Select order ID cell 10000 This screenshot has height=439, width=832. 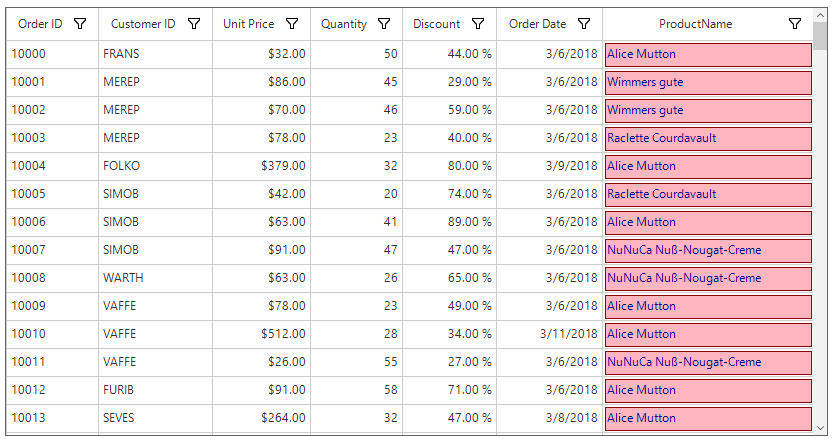[x=52, y=54]
